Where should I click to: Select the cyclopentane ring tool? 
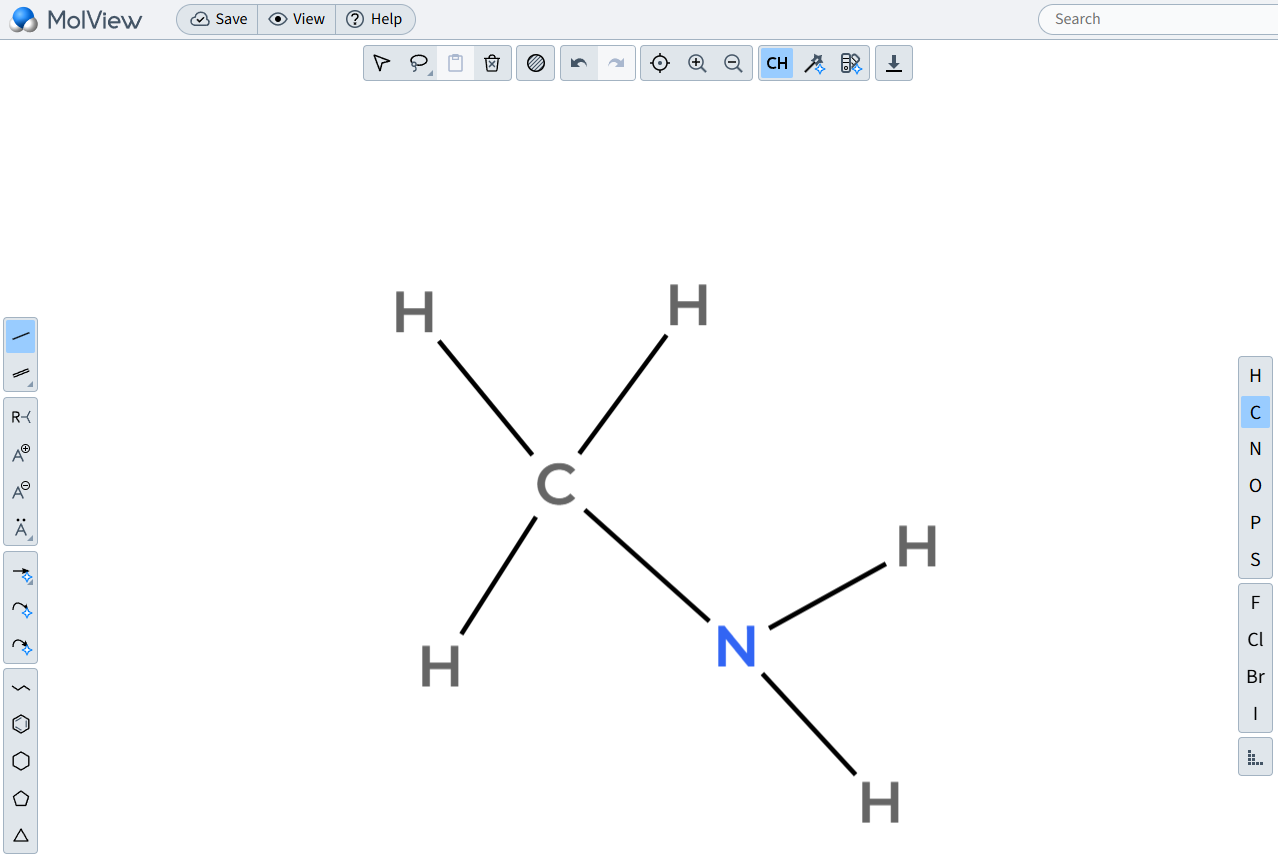point(21,798)
